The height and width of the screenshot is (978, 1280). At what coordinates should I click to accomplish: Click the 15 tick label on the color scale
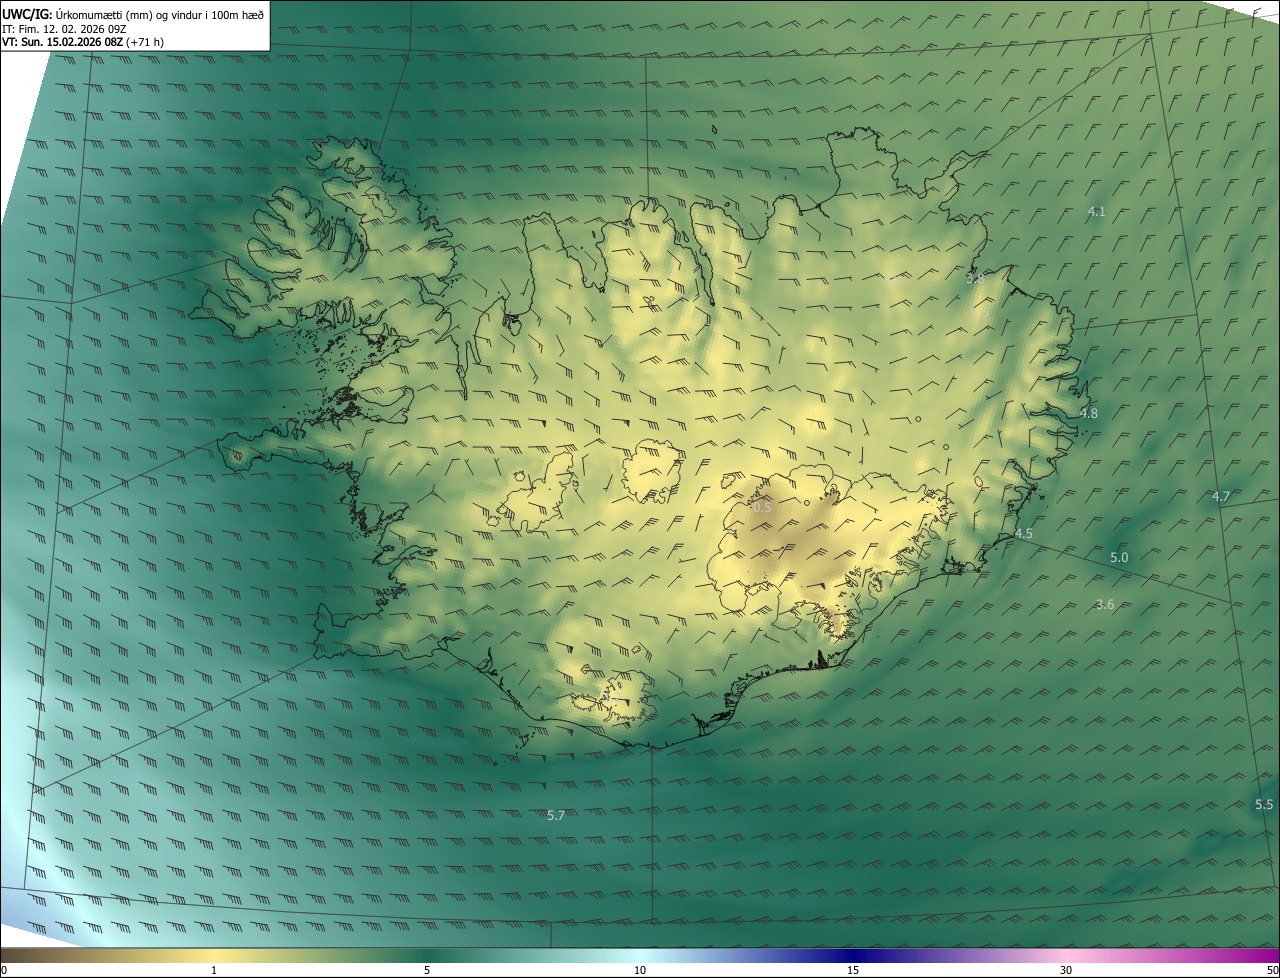tap(853, 970)
